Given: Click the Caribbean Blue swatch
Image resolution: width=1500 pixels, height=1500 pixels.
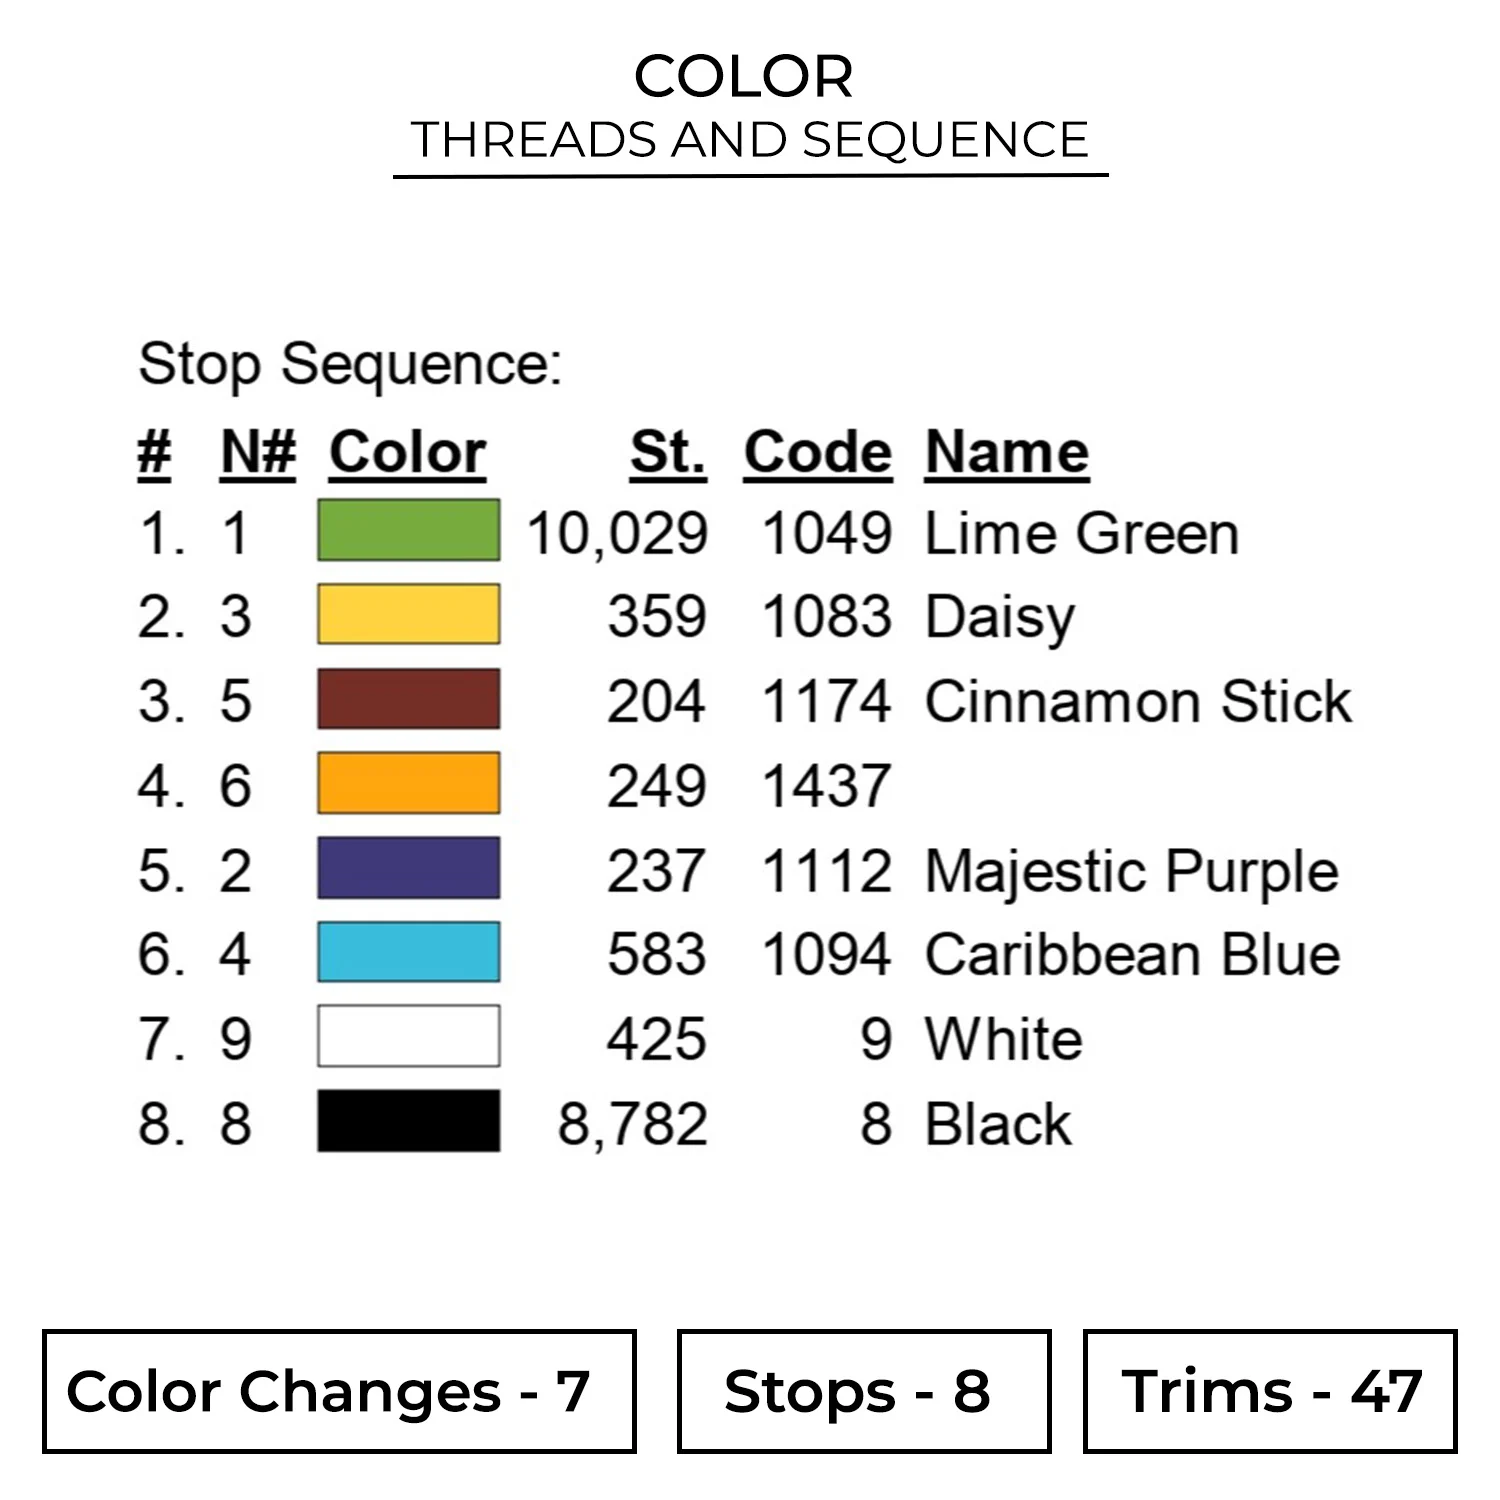Looking at the screenshot, I should [408, 952].
